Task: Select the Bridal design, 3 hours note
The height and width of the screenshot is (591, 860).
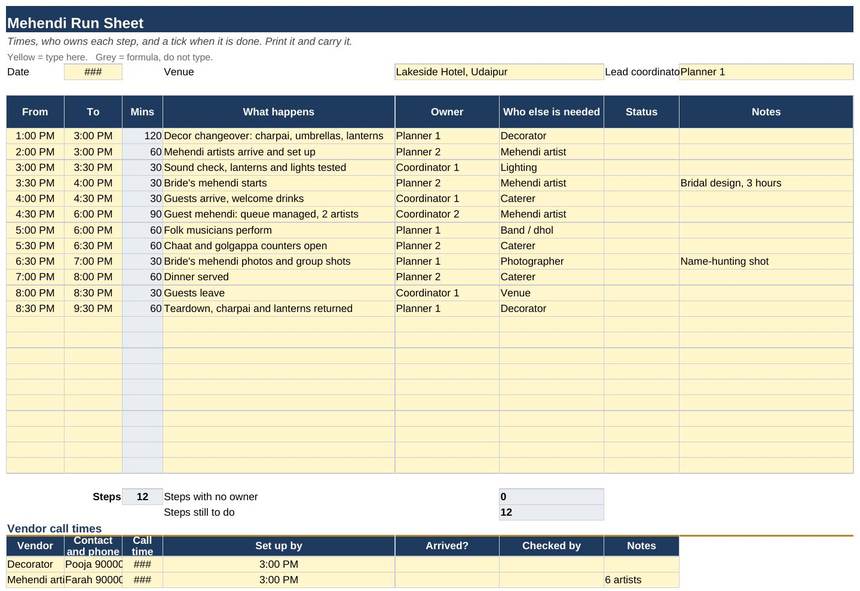Action: pyautogui.click(x=766, y=183)
